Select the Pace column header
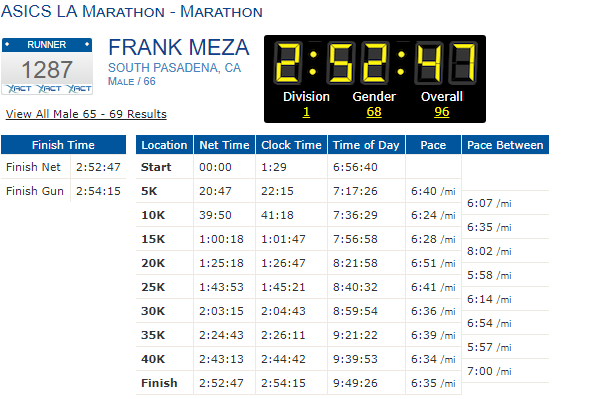Image resolution: width=605 pixels, height=399 pixels. click(433, 145)
